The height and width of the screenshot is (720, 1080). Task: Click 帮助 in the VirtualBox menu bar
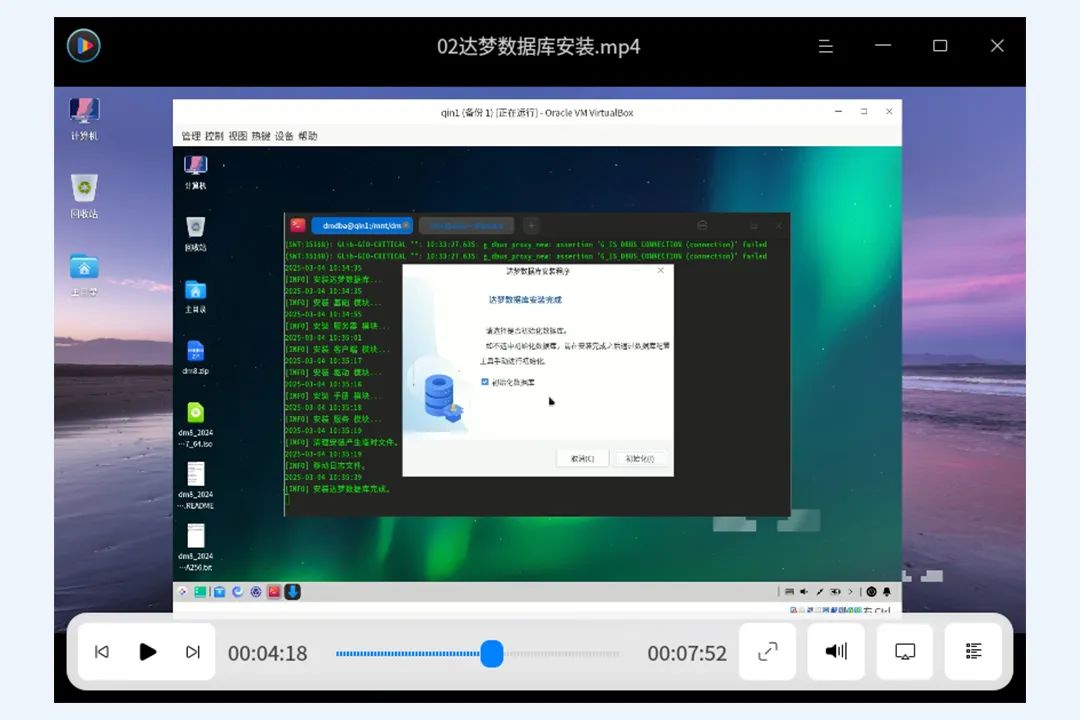point(308,136)
